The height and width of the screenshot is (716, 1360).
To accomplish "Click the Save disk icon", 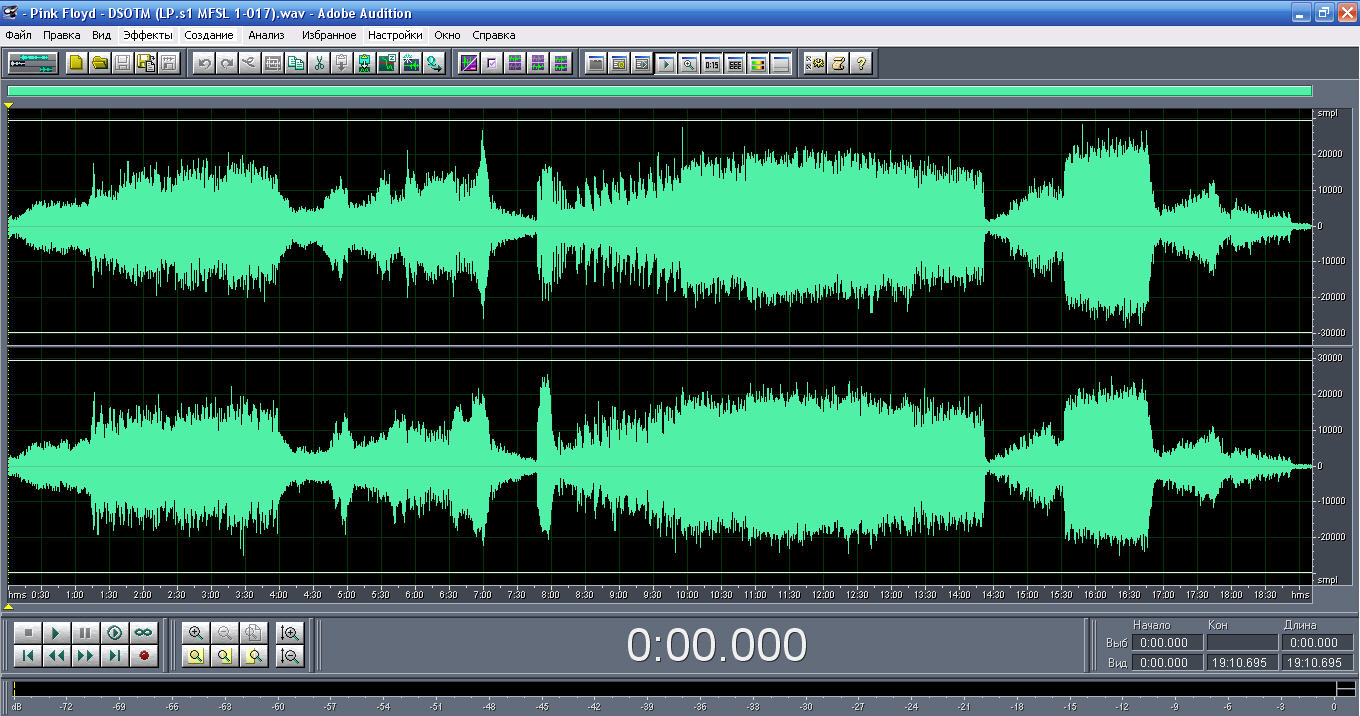I will 123,63.
